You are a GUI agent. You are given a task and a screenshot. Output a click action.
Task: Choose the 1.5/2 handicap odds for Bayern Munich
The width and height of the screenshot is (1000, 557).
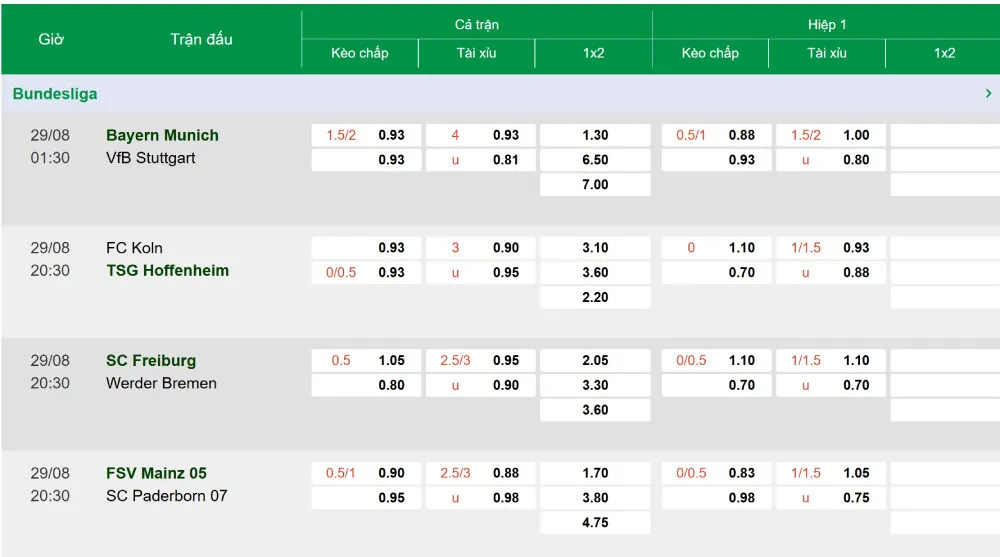[366, 135]
